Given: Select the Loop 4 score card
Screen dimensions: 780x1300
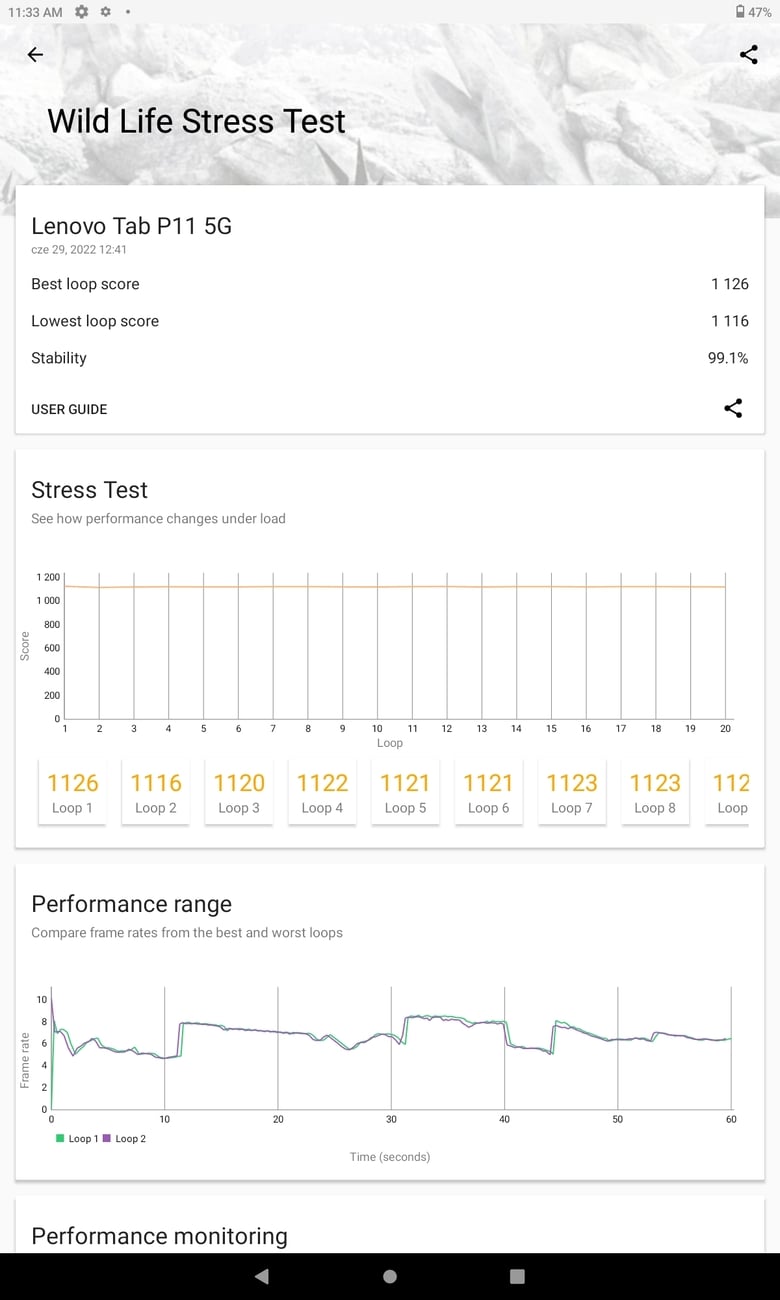Looking at the screenshot, I should click(322, 792).
